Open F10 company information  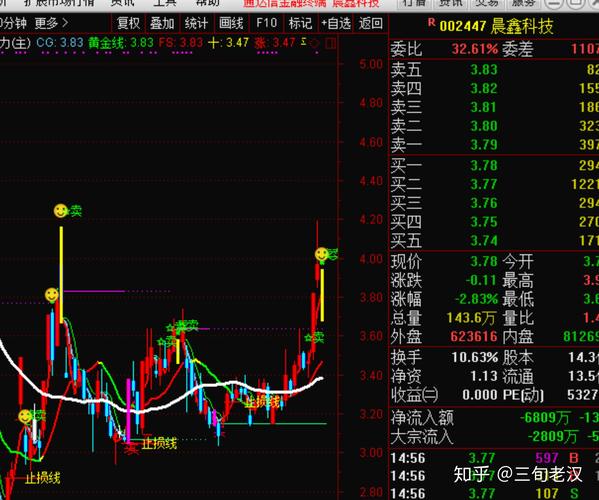[266, 23]
